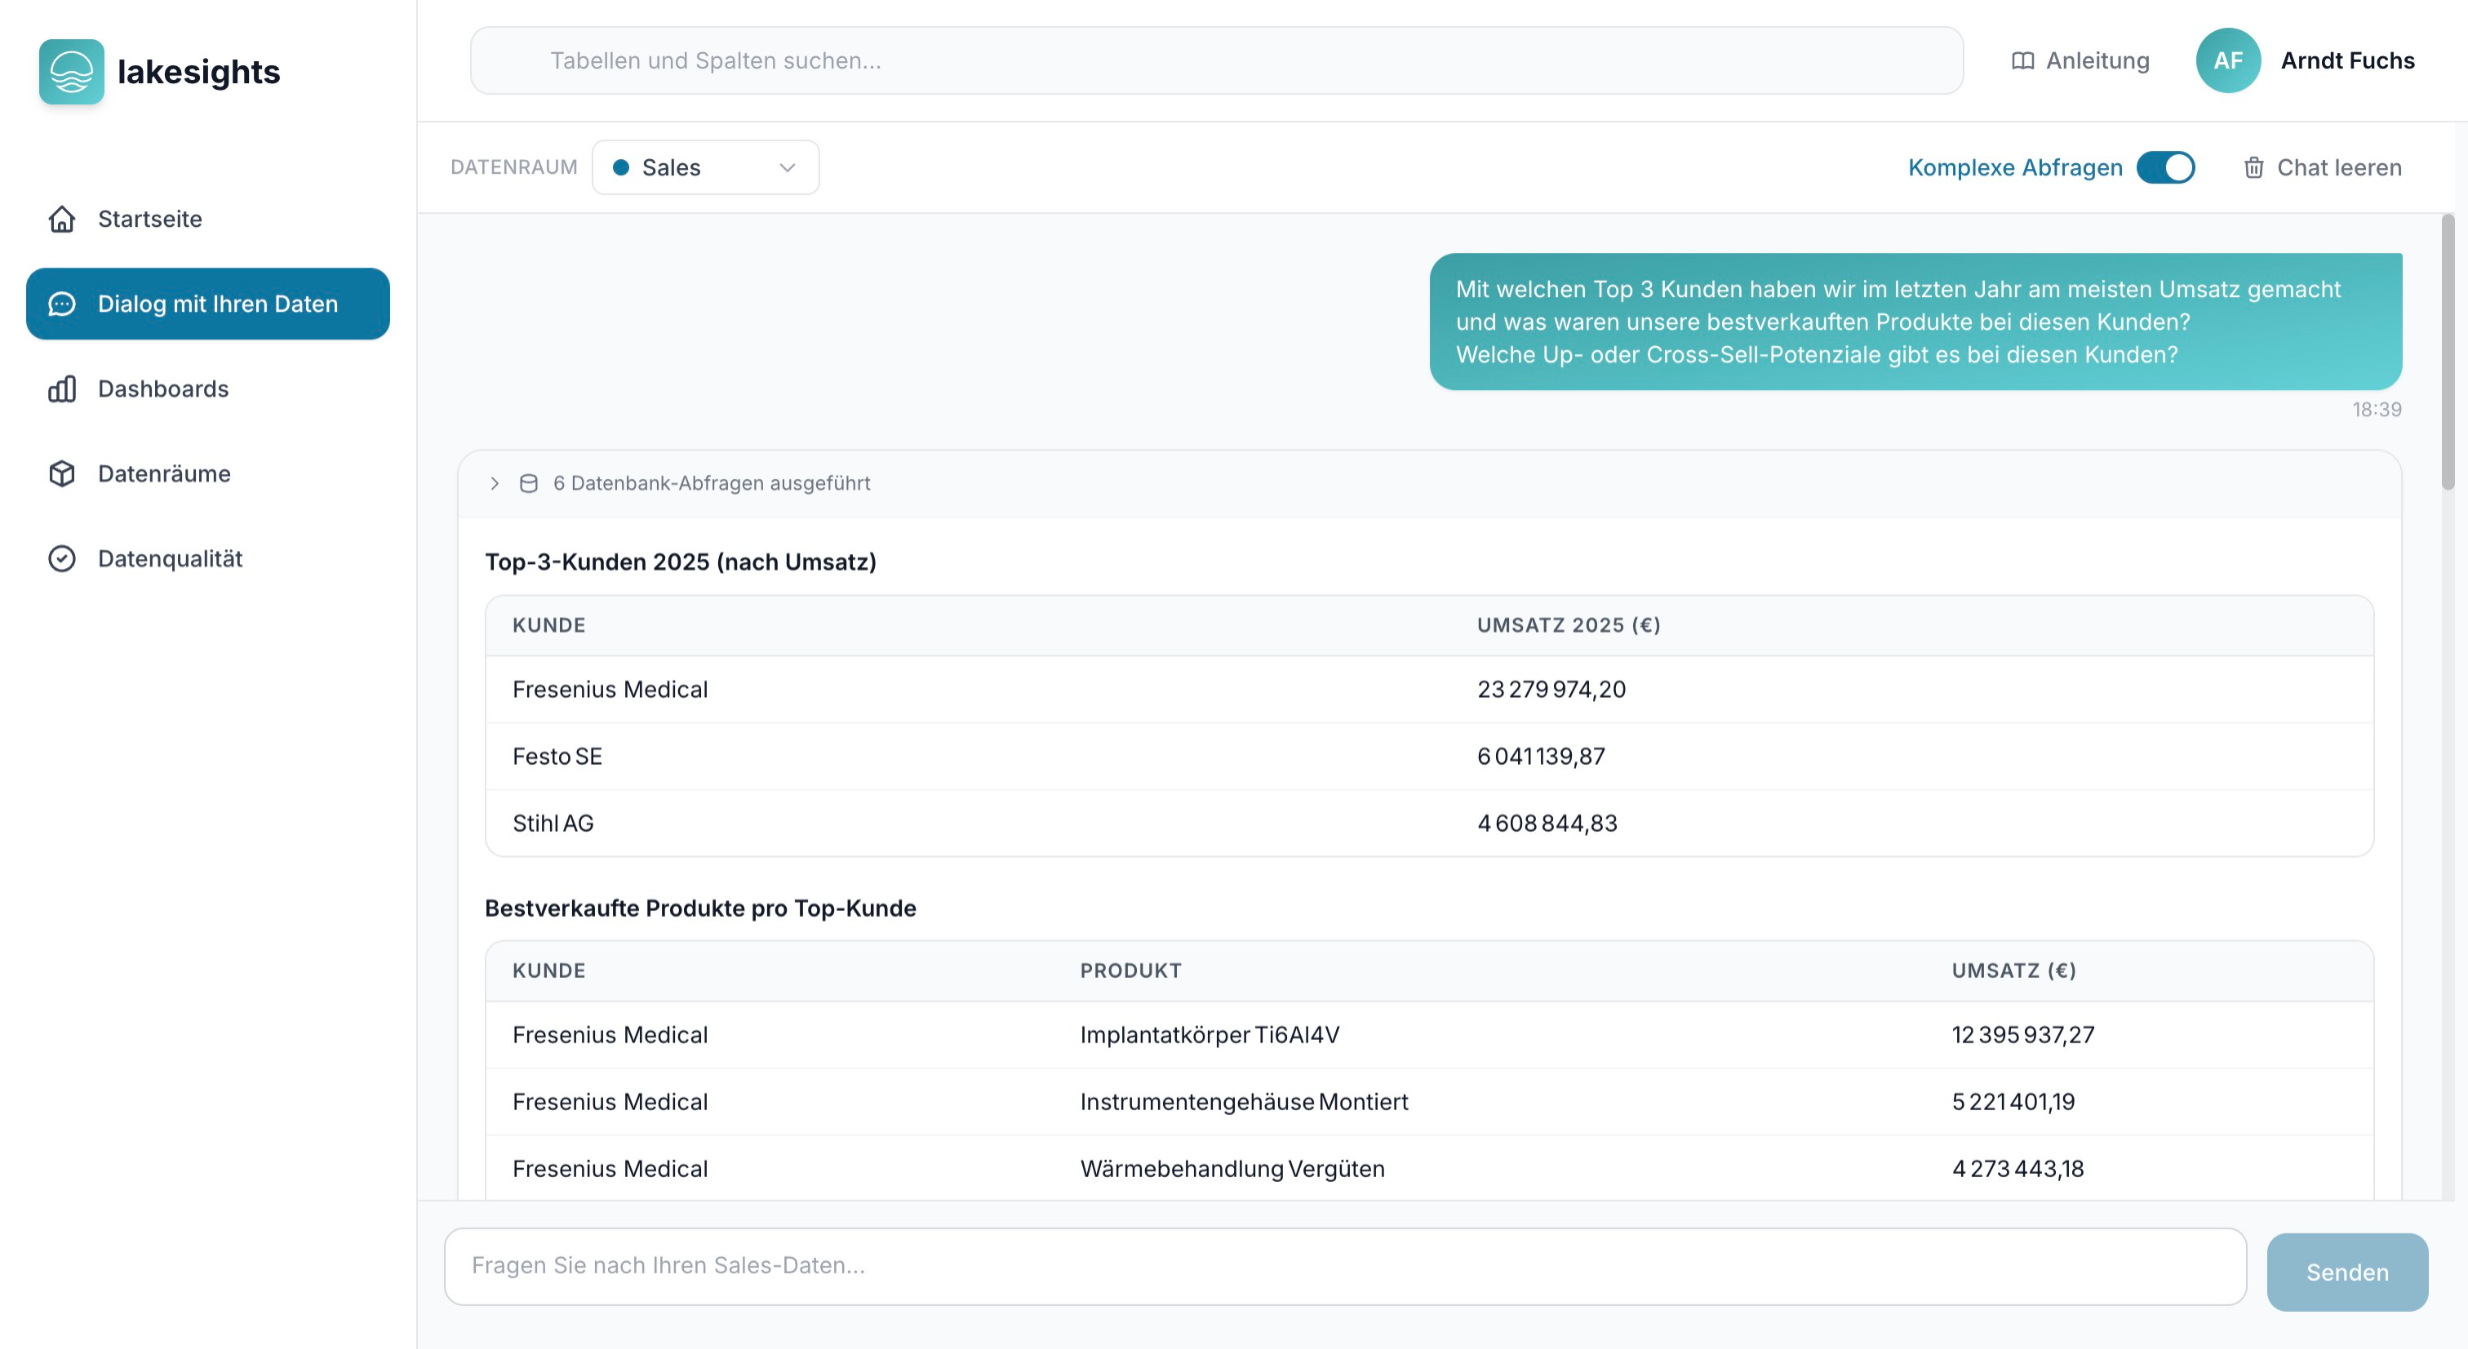Screen dimensions: 2468x1349
Task: Open the Datenraum Sales dropdown
Action: (705, 167)
